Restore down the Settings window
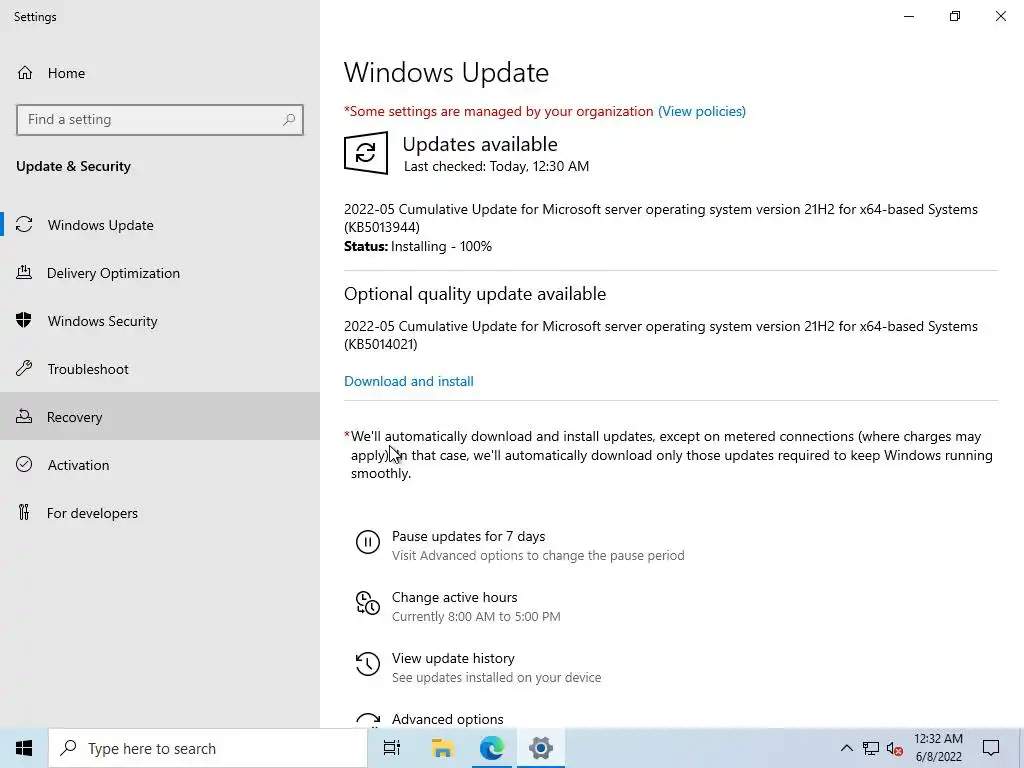 [955, 16]
